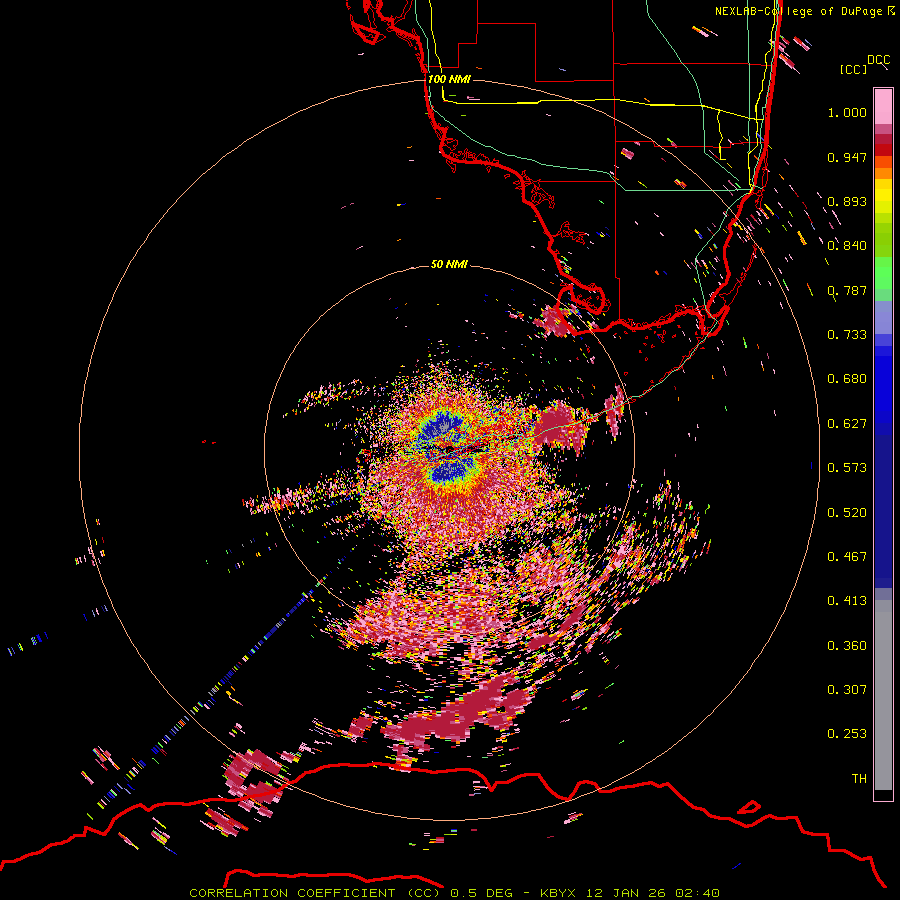Click the DCC label above the color scale
Image resolution: width=900 pixels, height=900 pixels.
click(x=879, y=60)
